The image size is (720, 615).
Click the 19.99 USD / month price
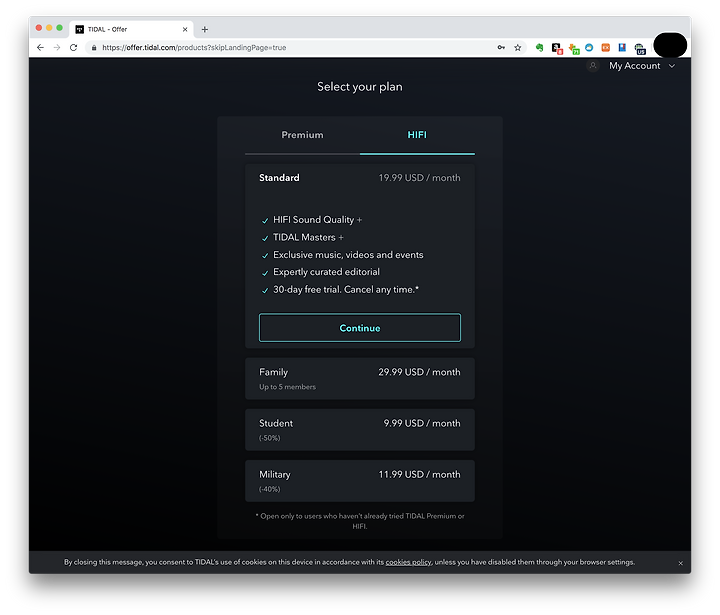tap(419, 178)
